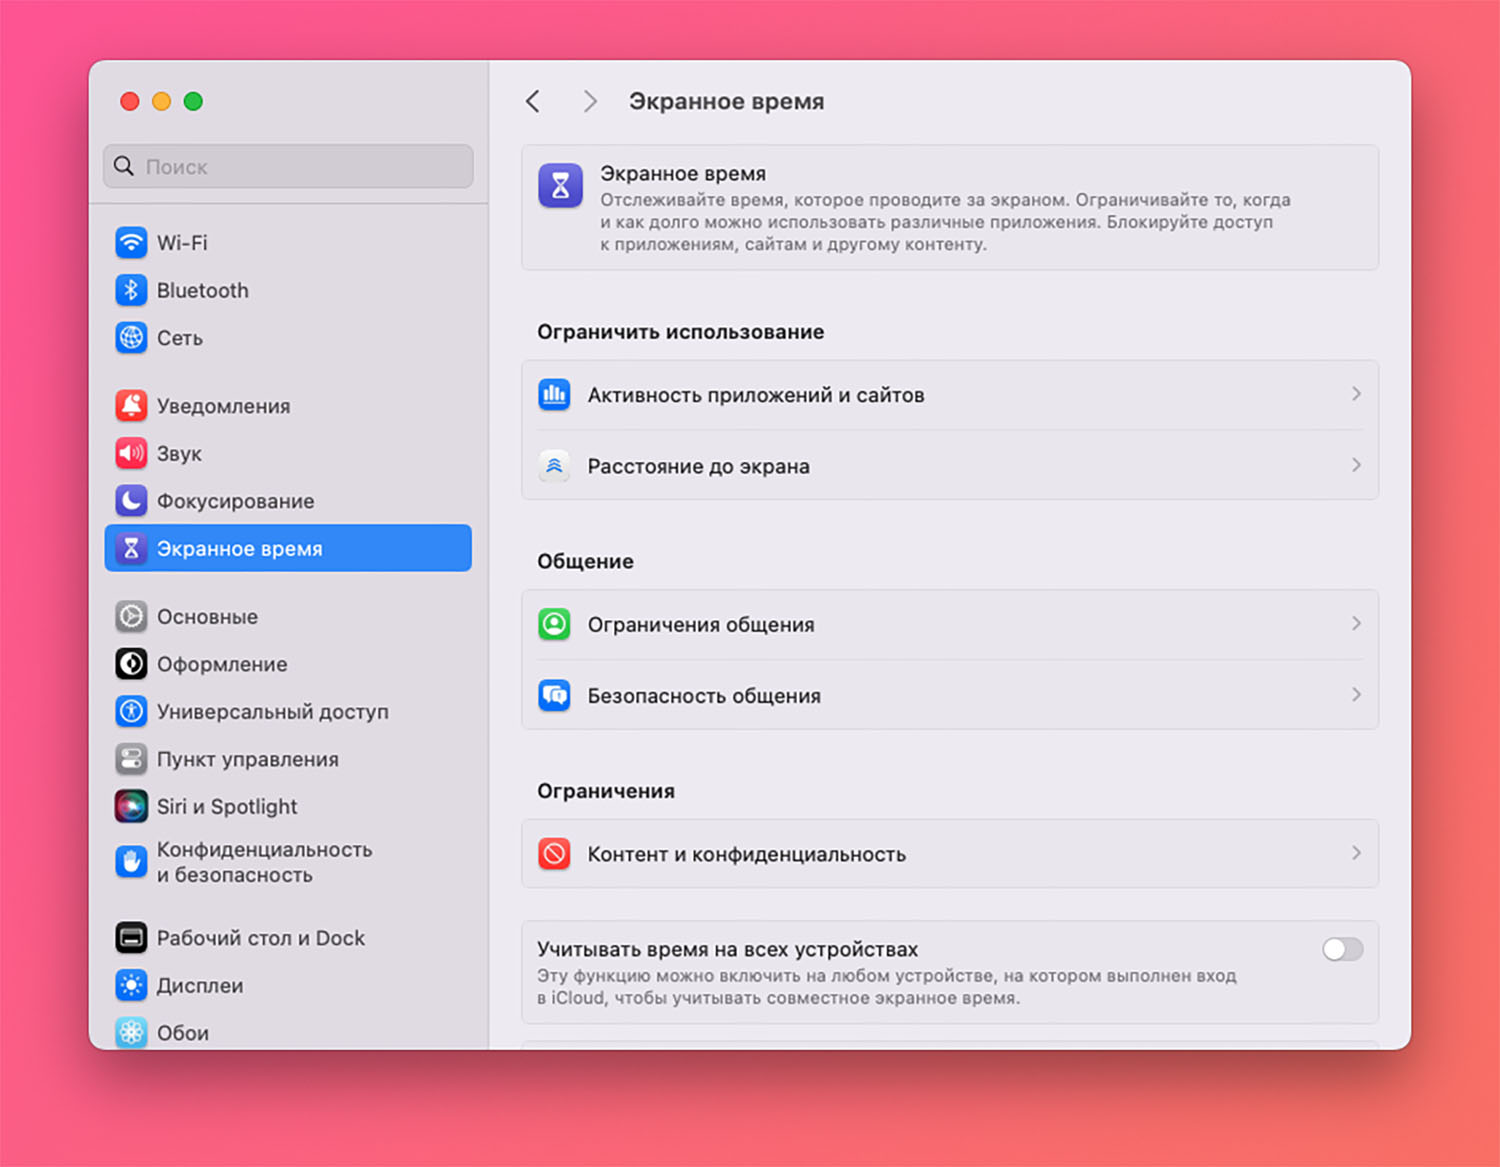Click the magnifying glass in the search field
Viewport: 1500px width, 1167px height.
(x=124, y=166)
